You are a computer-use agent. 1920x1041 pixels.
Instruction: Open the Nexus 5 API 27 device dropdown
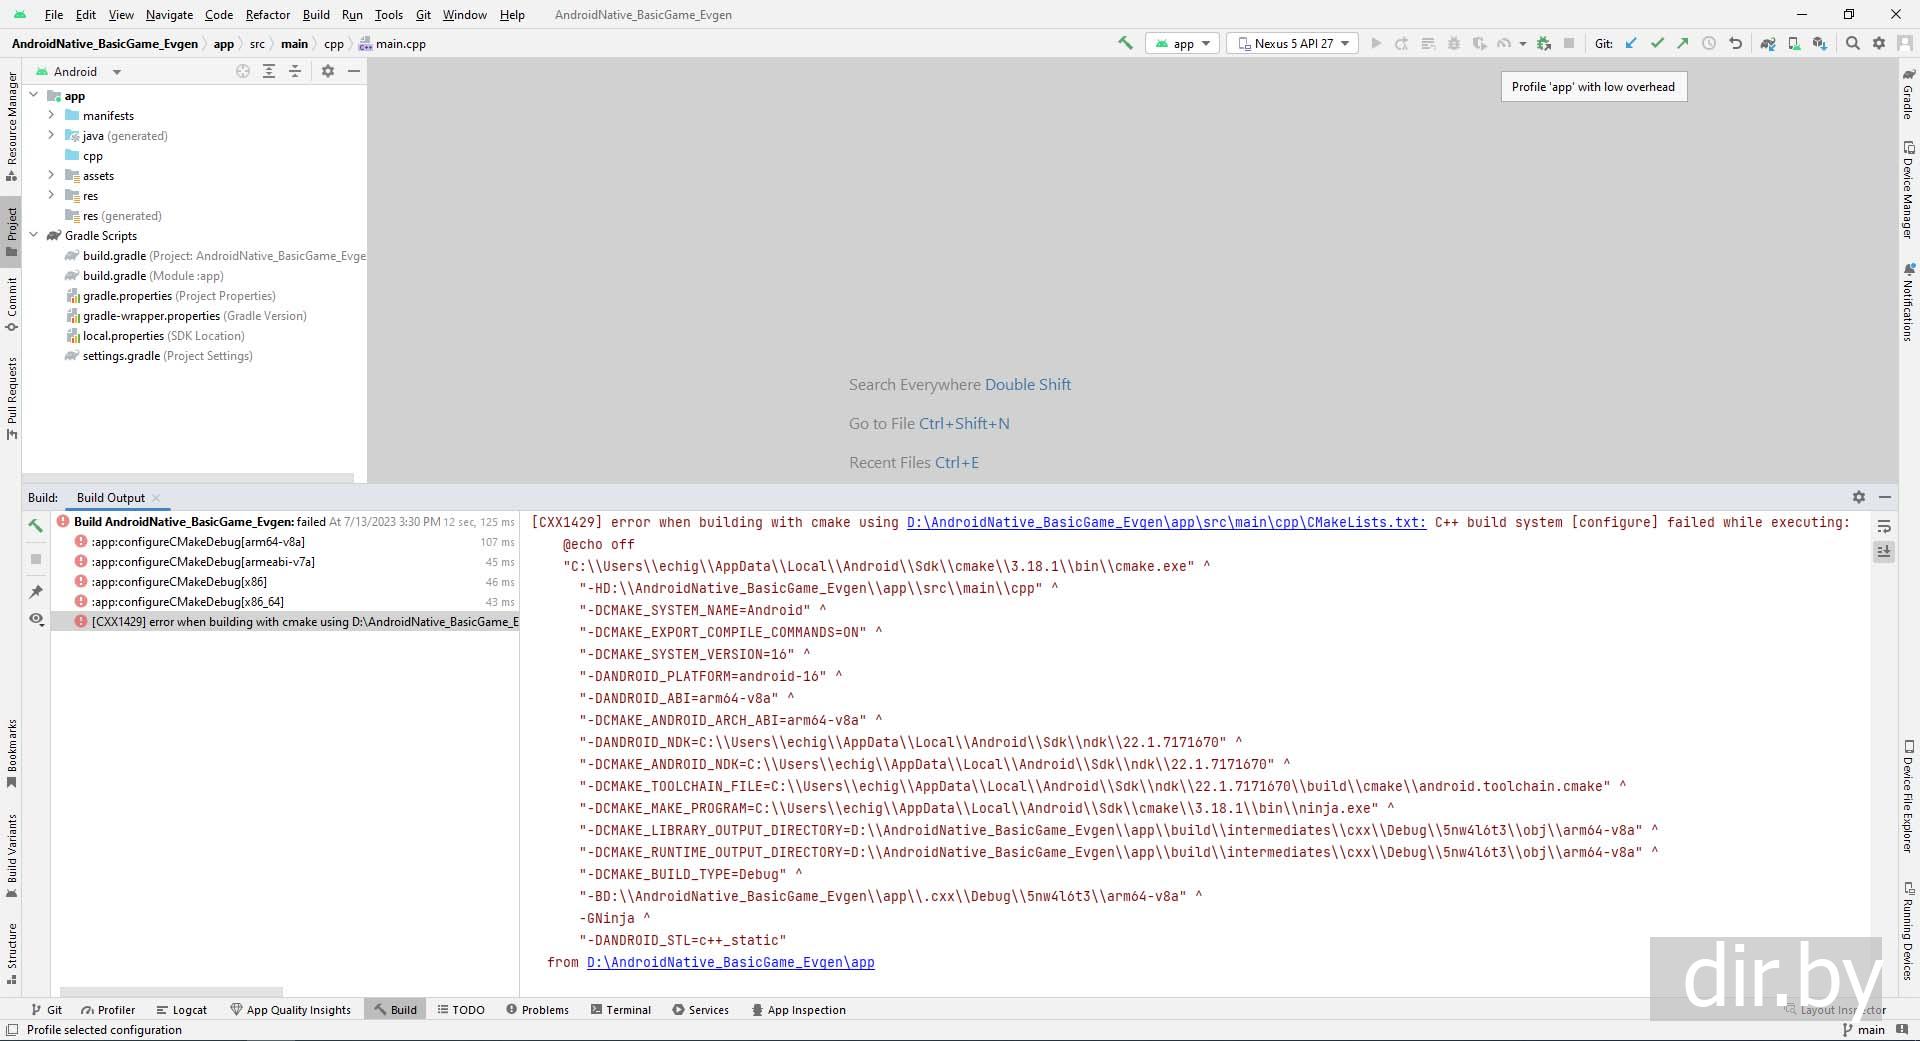[x=1294, y=43]
